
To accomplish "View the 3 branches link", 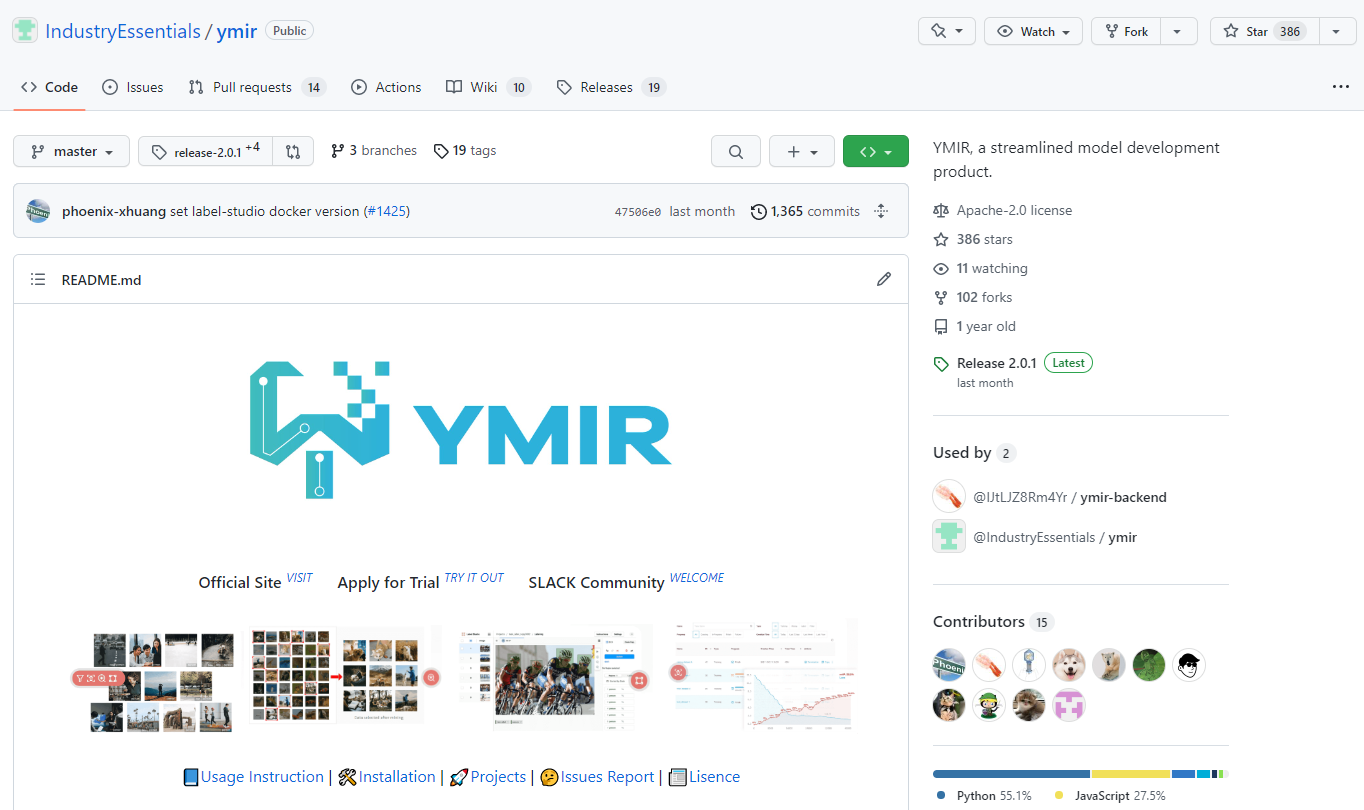I will [373, 151].
